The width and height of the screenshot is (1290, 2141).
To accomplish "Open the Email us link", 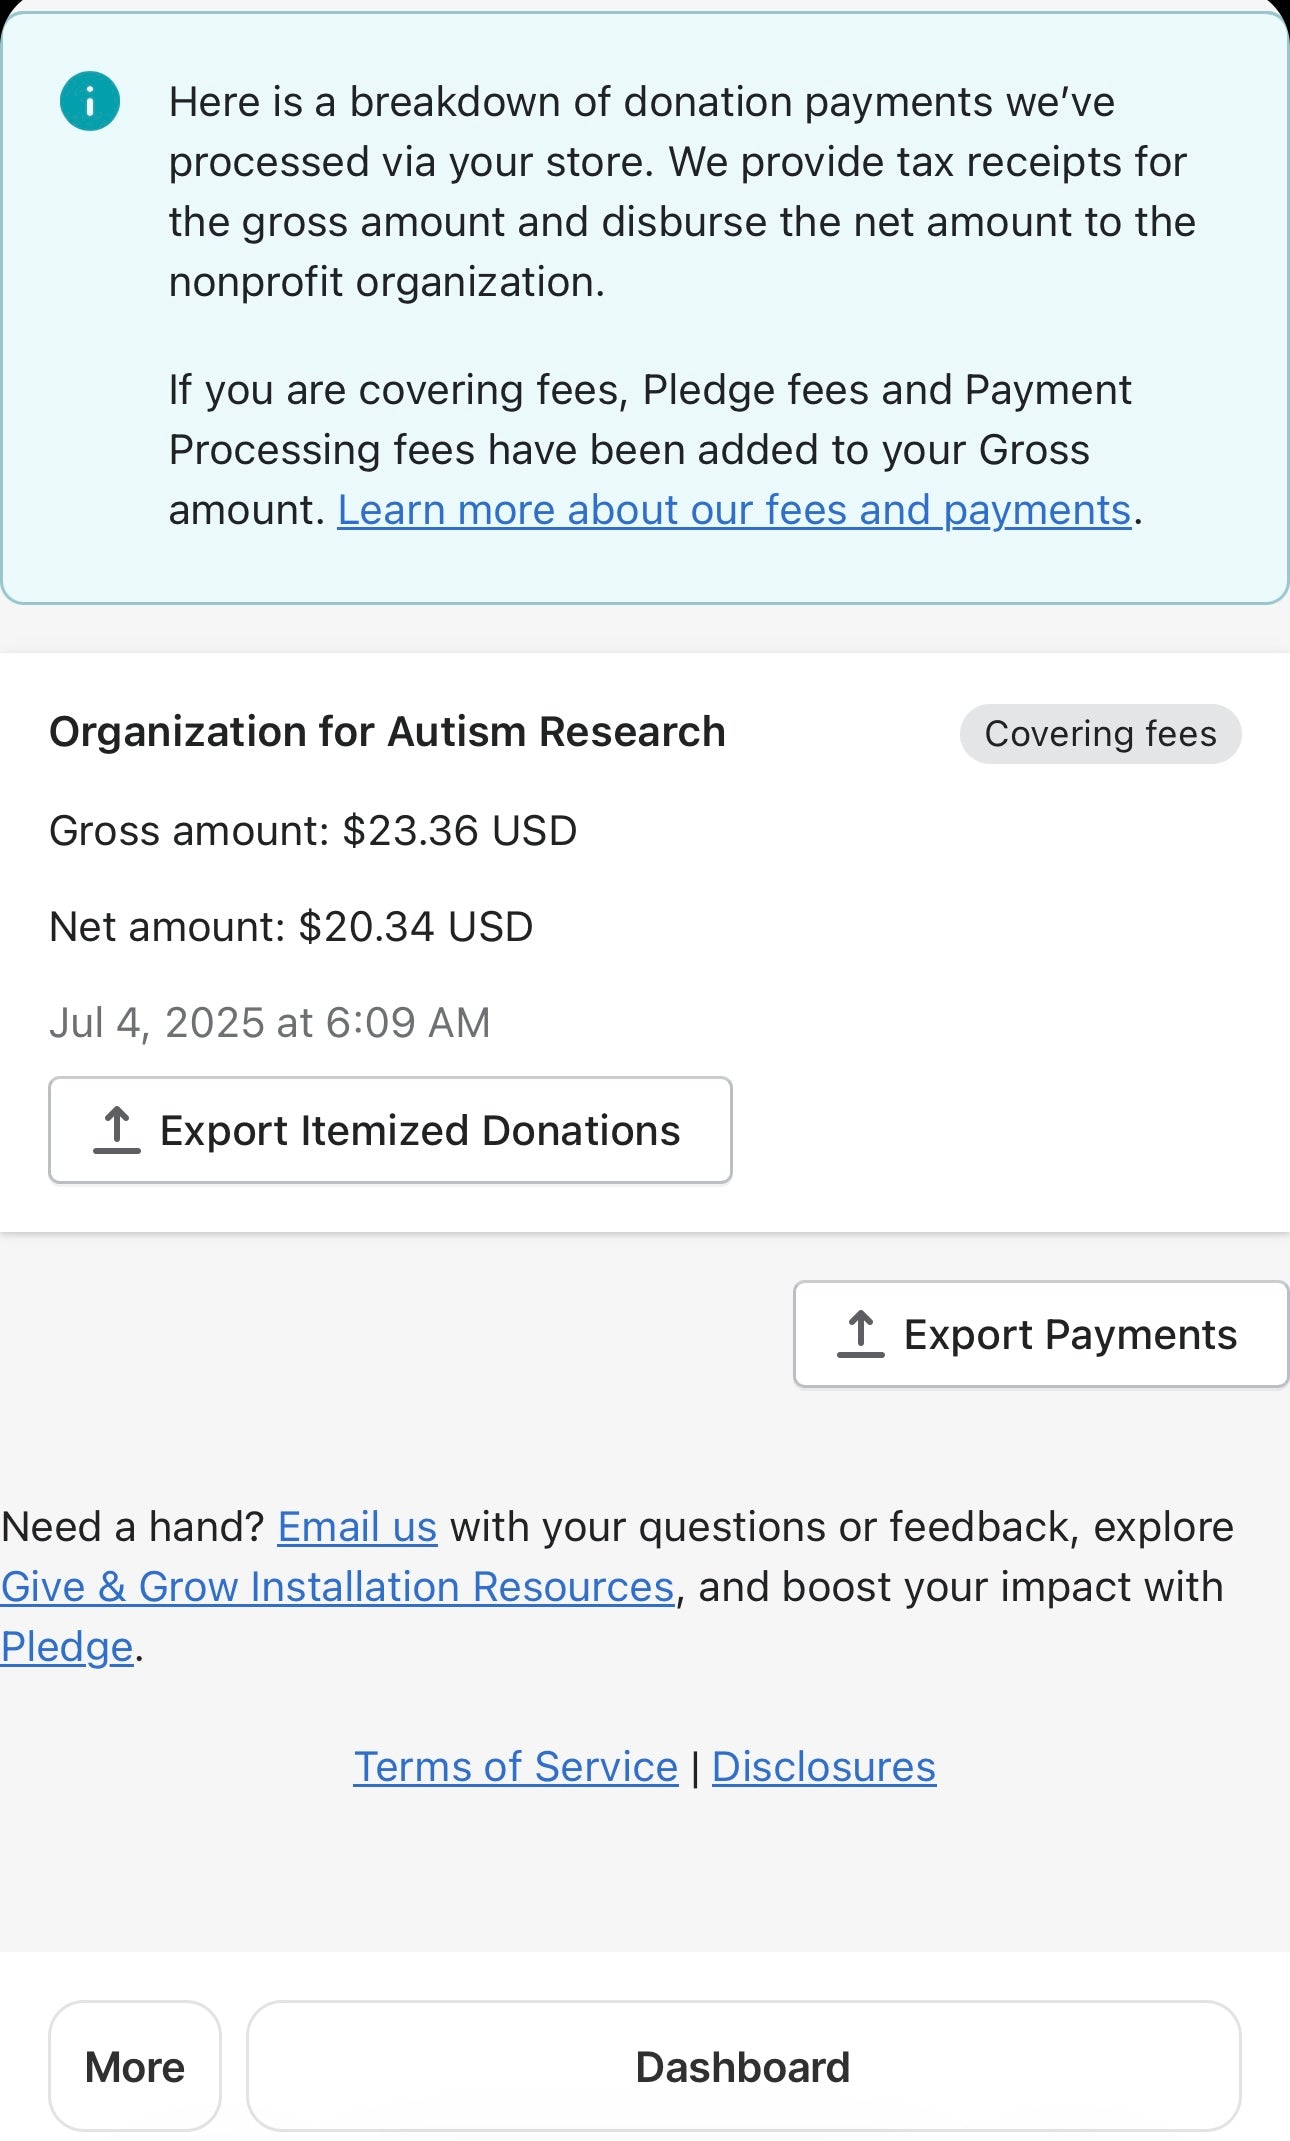I will click(x=357, y=1527).
